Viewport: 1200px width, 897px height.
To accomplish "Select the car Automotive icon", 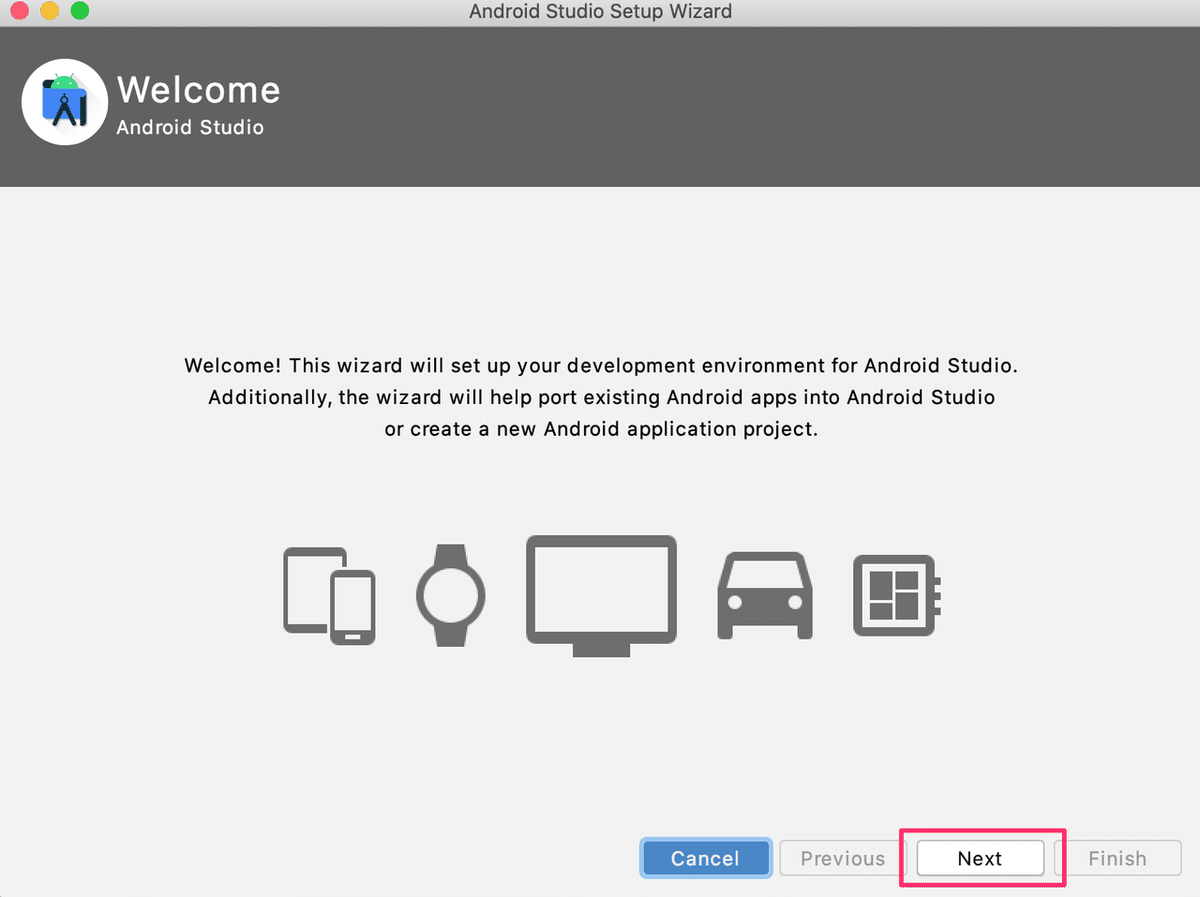I will click(x=765, y=595).
